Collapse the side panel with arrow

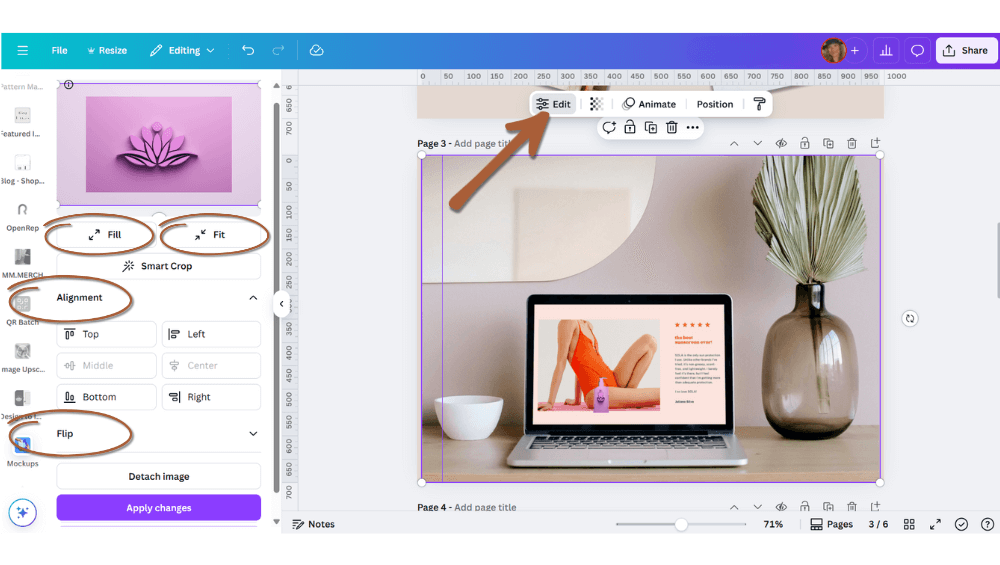(x=281, y=304)
